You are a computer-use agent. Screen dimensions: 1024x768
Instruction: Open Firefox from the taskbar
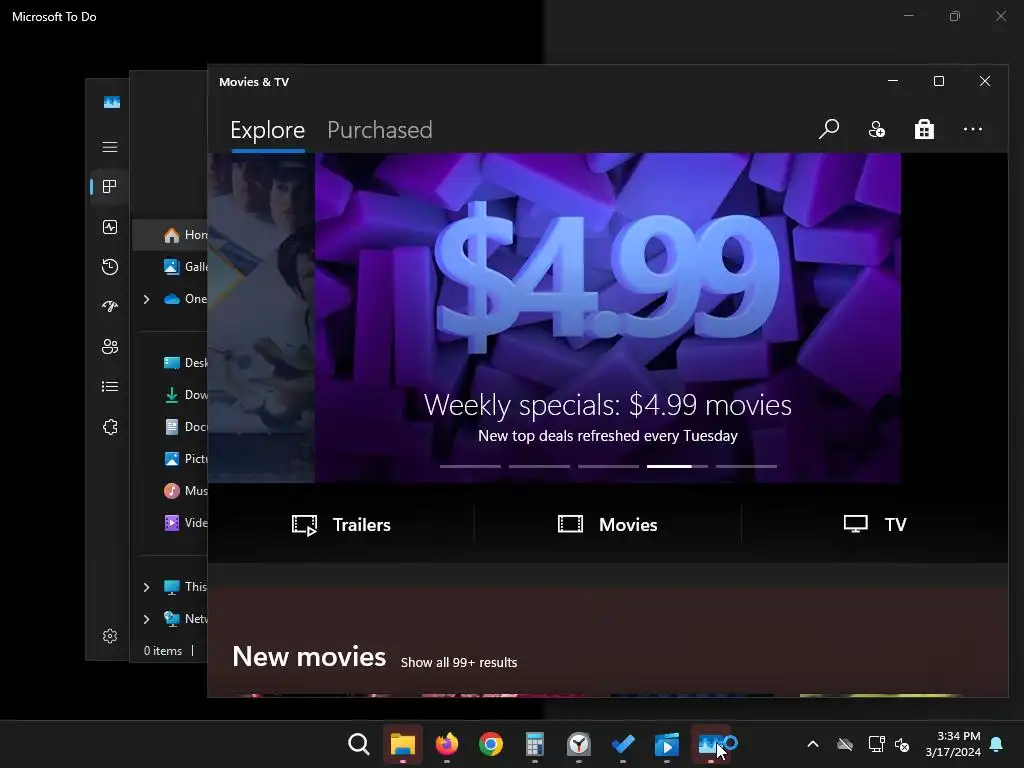click(x=447, y=743)
